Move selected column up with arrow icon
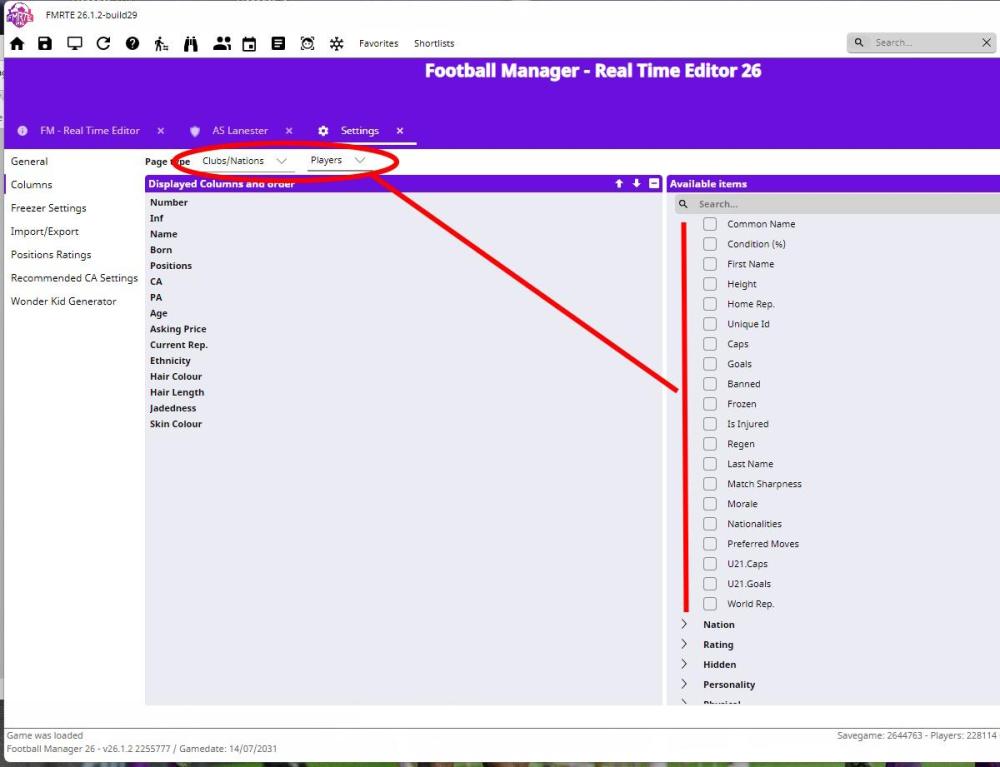Screen dimensions: 1000x767 point(619,184)
